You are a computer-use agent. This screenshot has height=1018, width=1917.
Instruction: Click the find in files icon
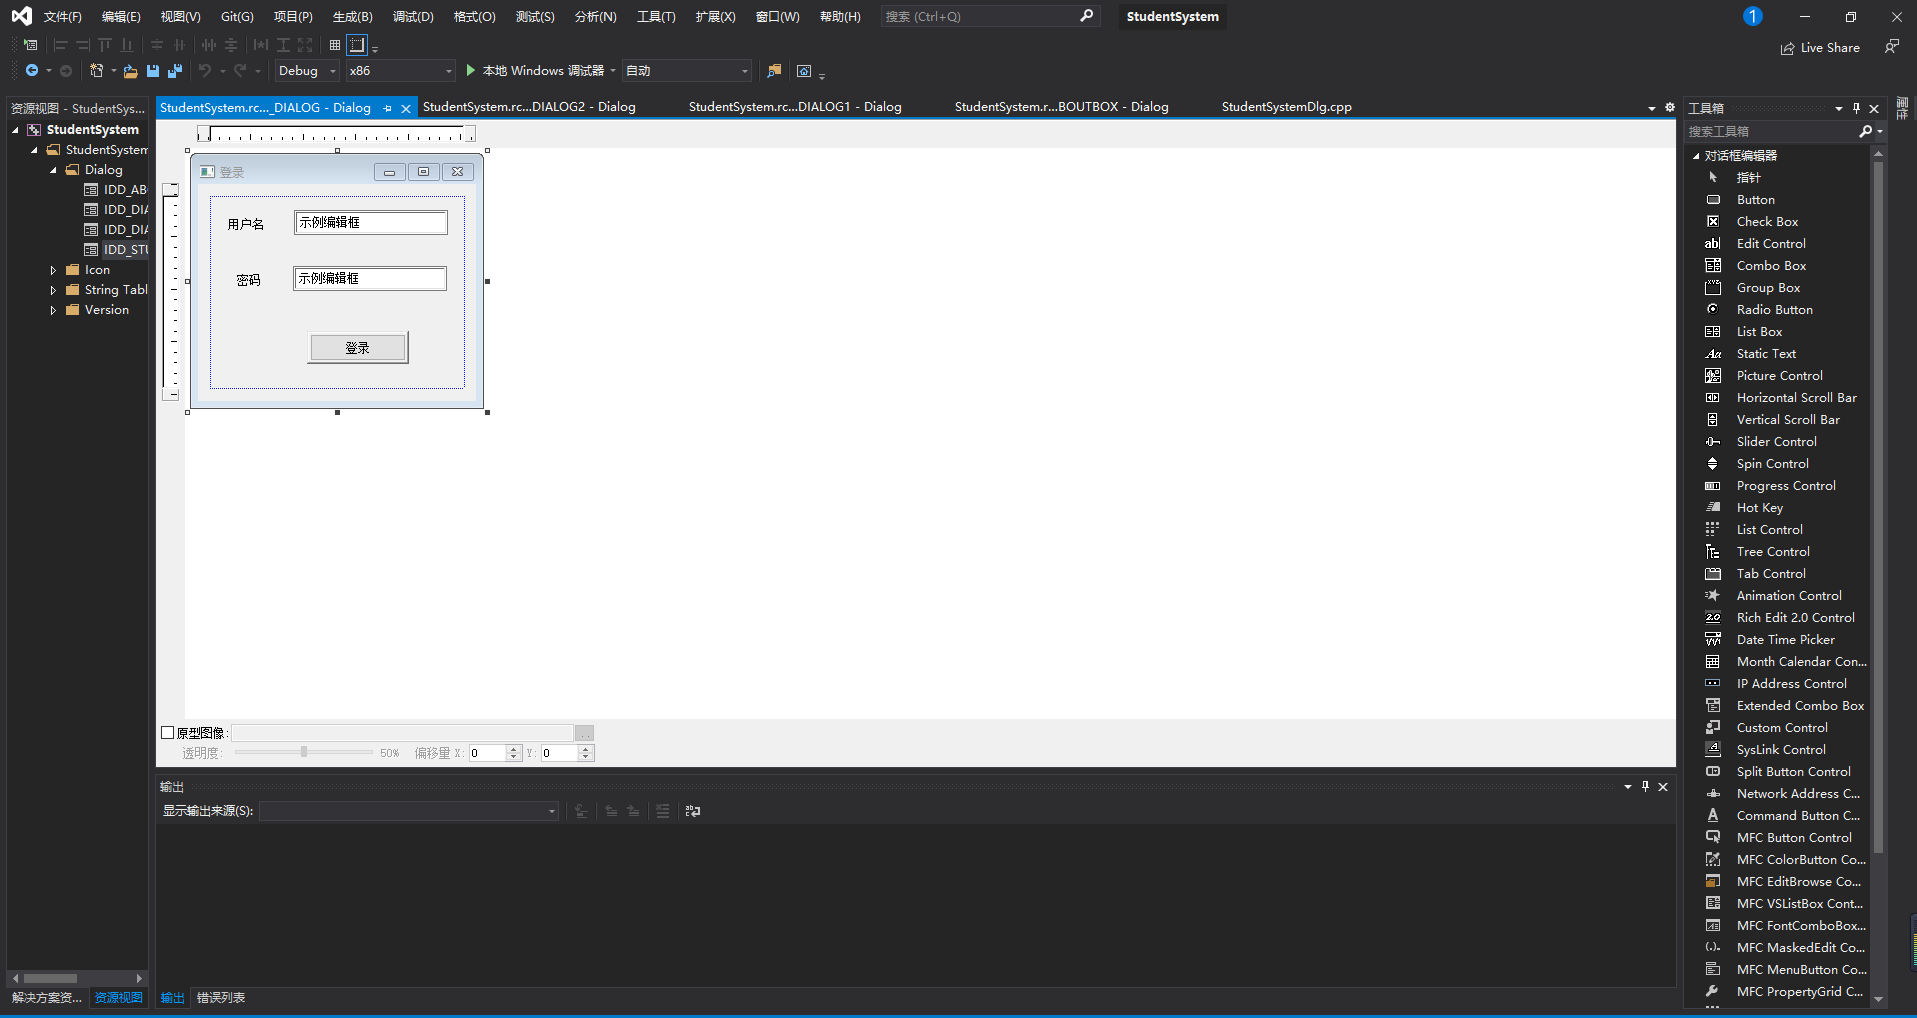click(x=774, y=71)
